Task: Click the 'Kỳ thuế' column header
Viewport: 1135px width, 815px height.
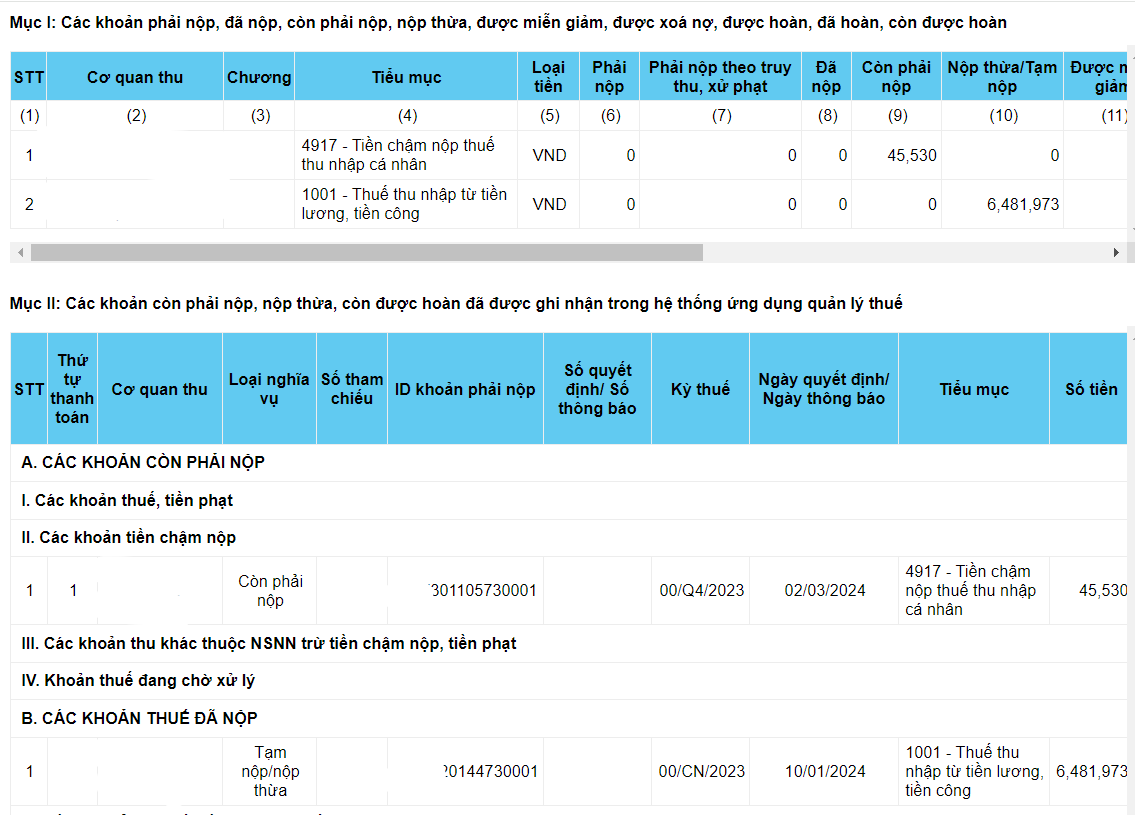Action: 700,389
